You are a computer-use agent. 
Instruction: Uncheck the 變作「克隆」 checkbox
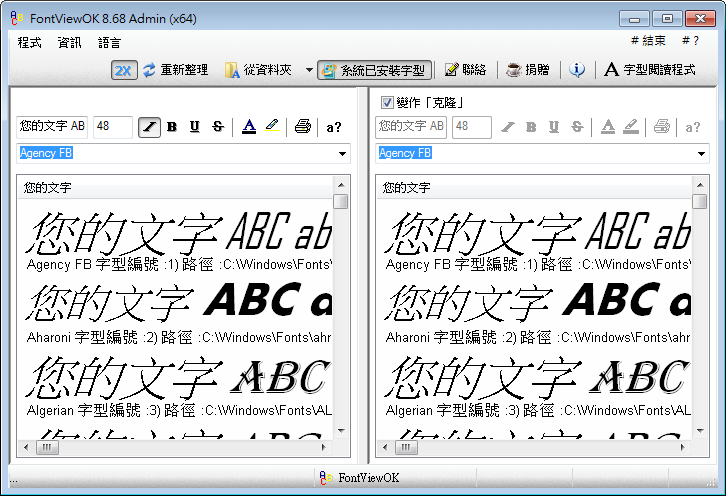pos(387,102)
